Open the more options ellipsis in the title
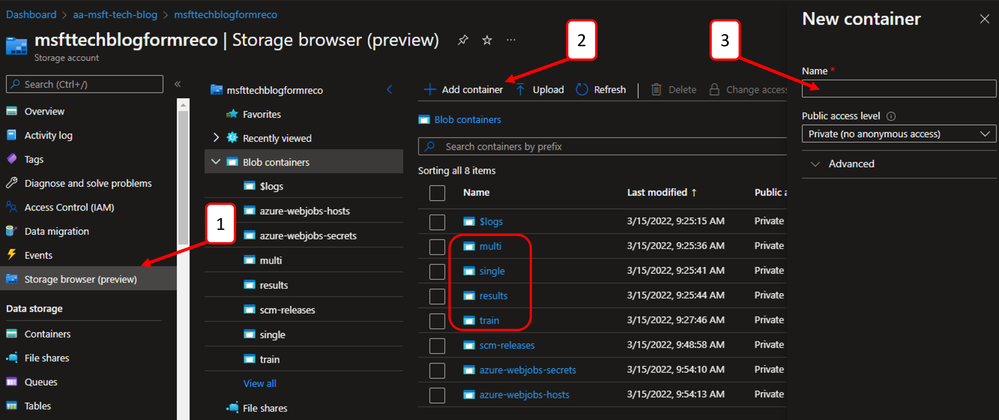The height and width of the screenshot is (420, 999). [511, 40]
